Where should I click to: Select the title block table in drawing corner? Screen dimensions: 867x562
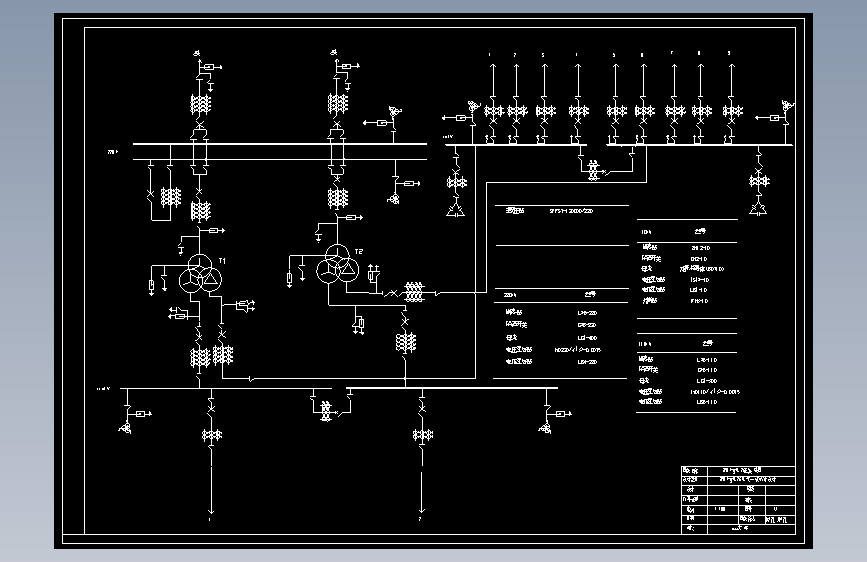(738, 500)
